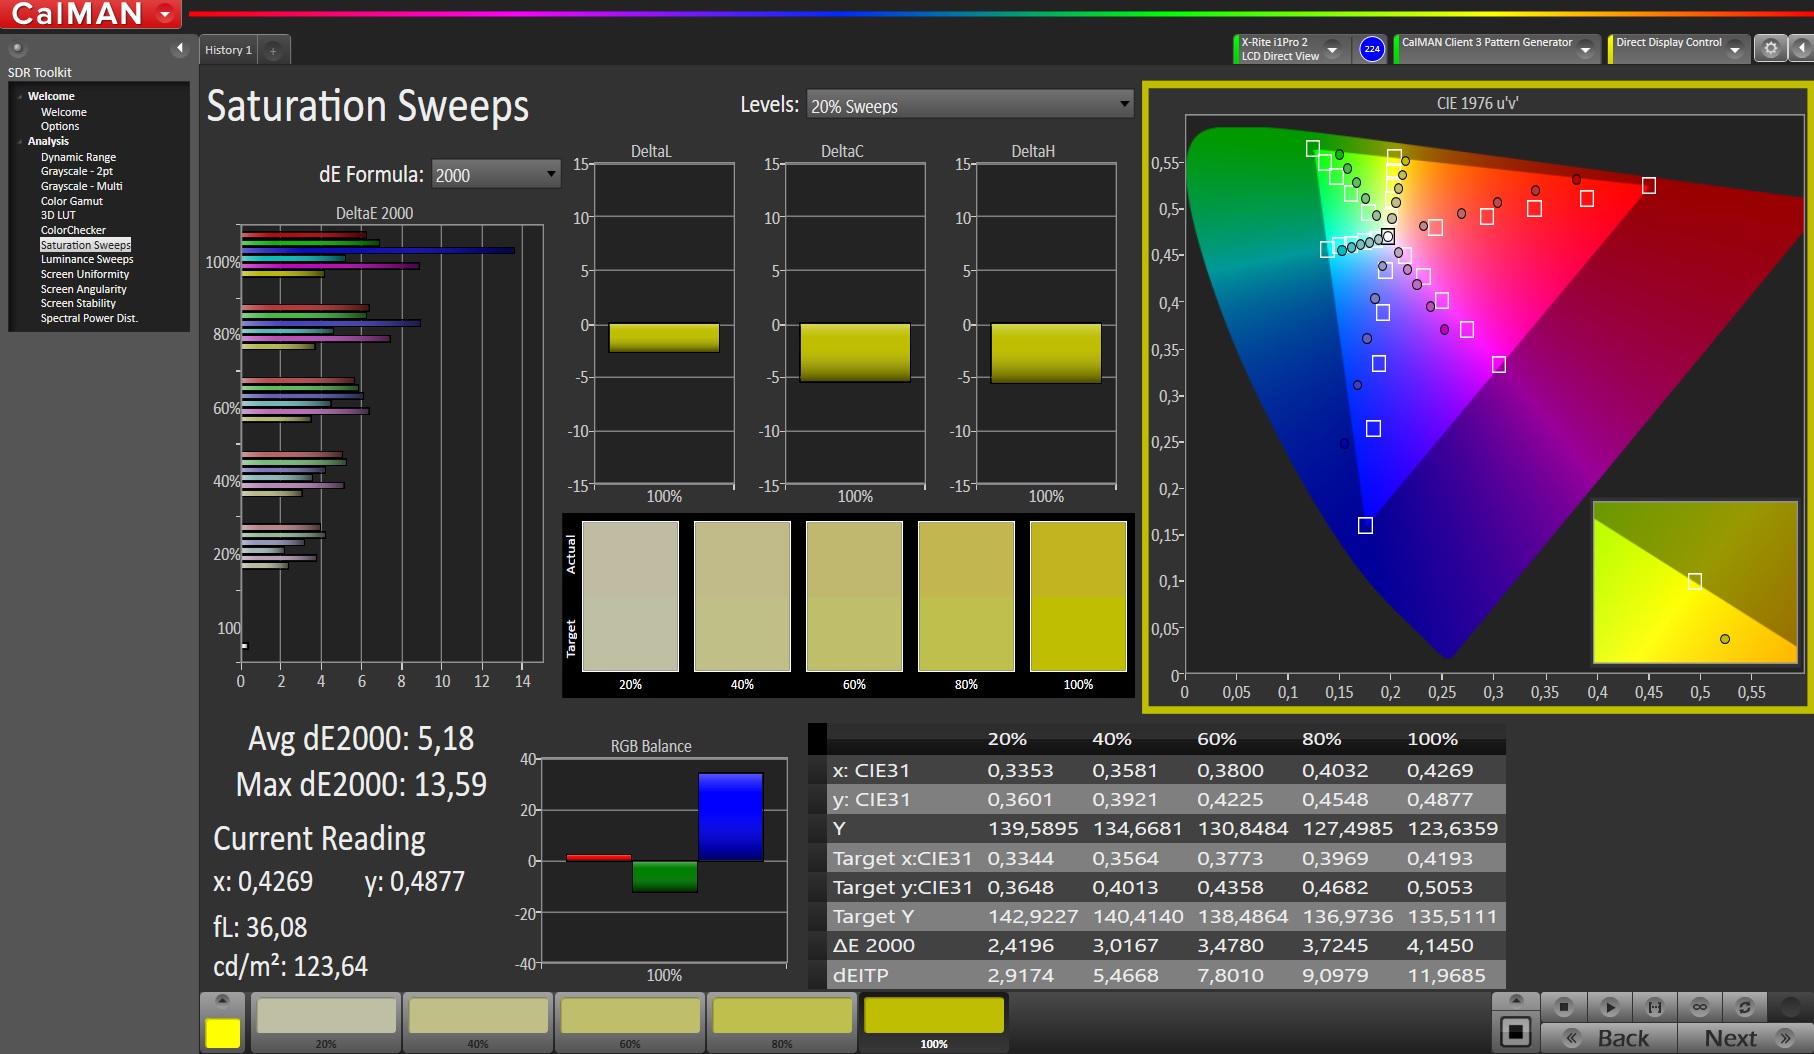Click the stop measurement icon
Viewport: 1814px width, 1054px height.
click(1564, 1007)
